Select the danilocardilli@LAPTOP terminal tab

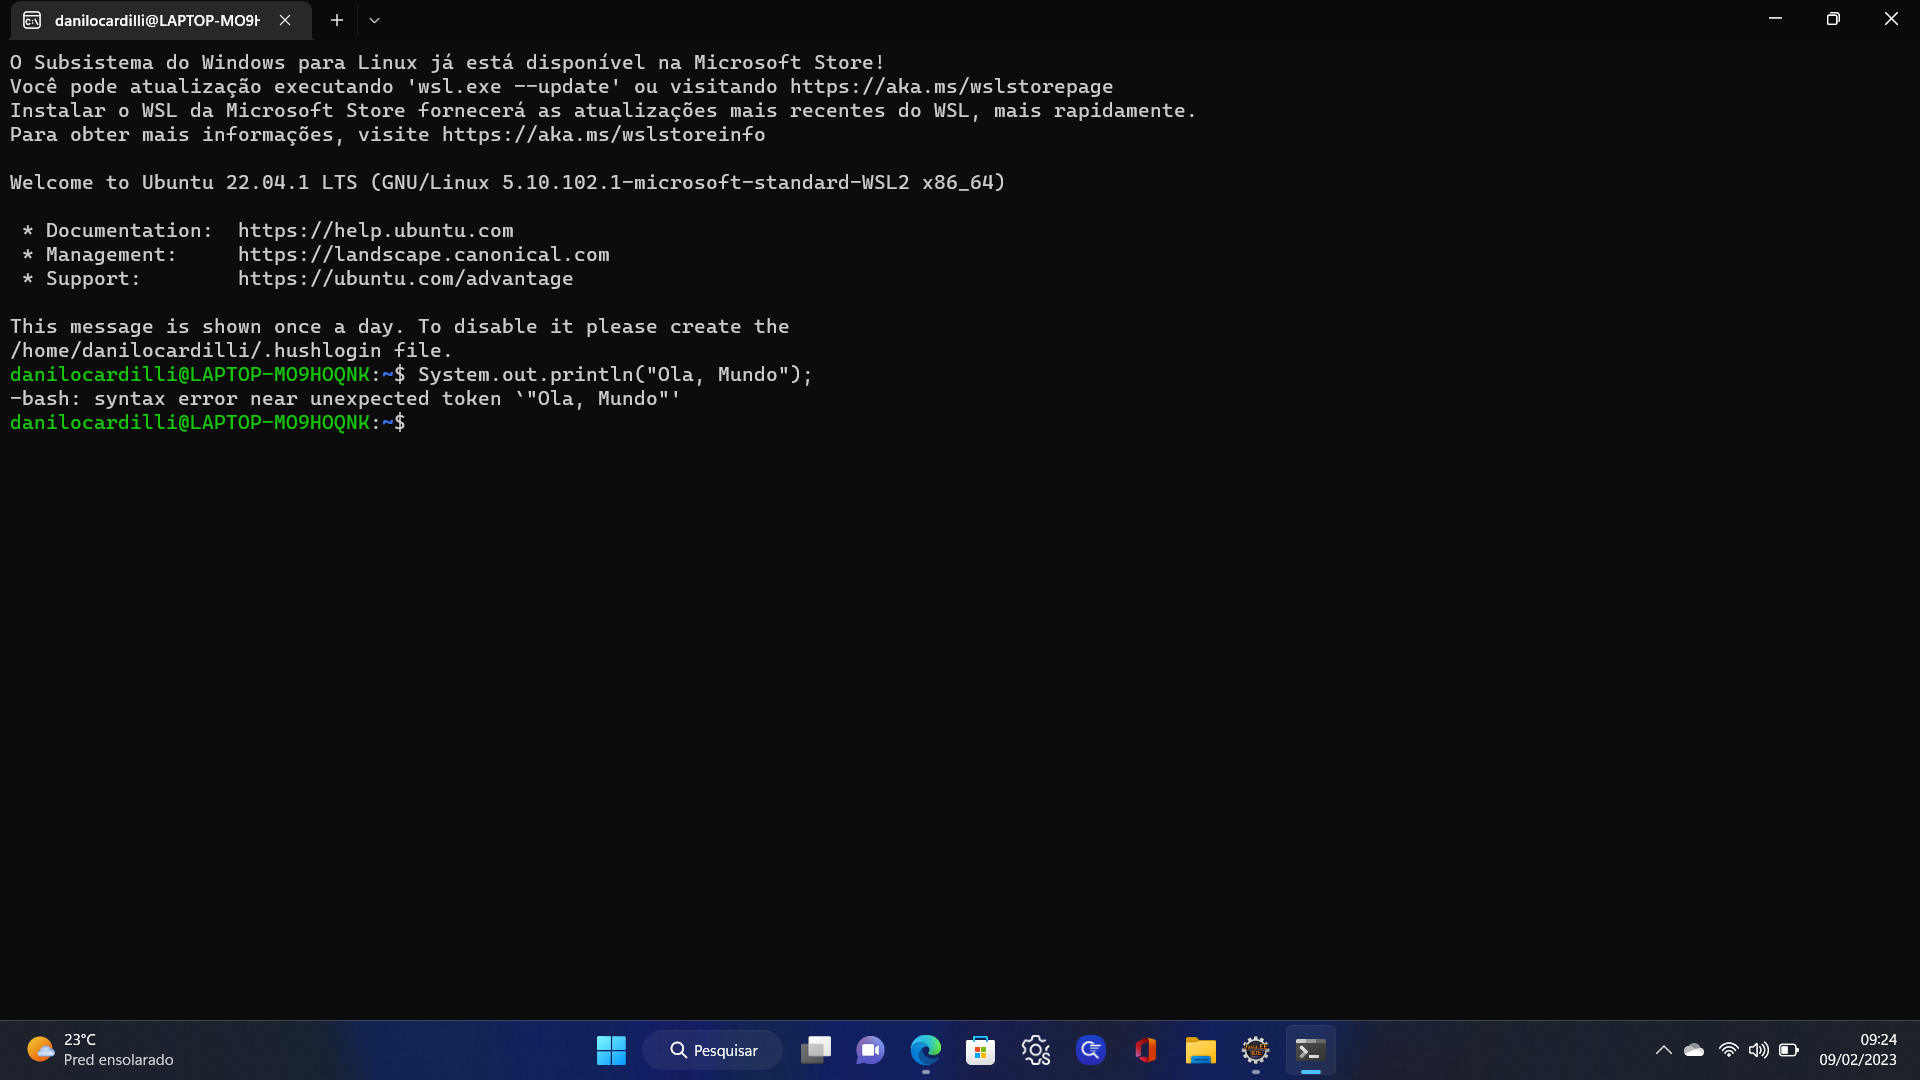[x=160, y=20]
